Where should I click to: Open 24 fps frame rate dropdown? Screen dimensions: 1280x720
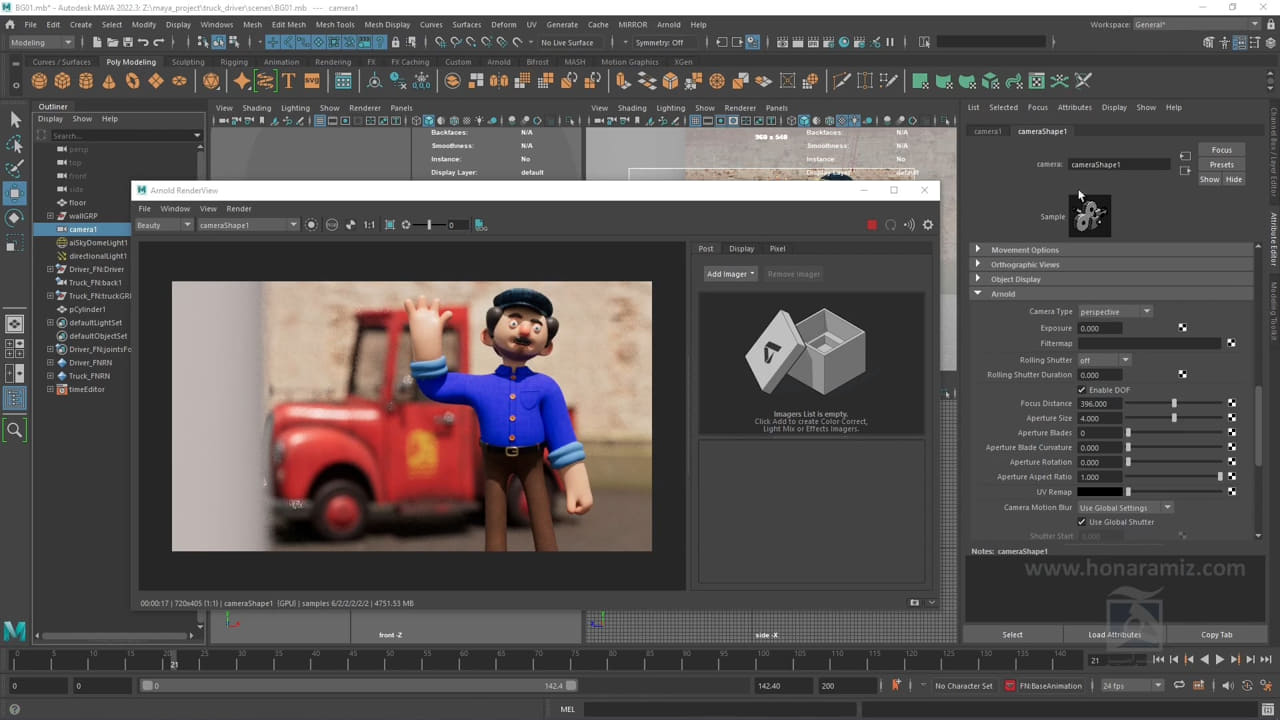click(1131, 686)
